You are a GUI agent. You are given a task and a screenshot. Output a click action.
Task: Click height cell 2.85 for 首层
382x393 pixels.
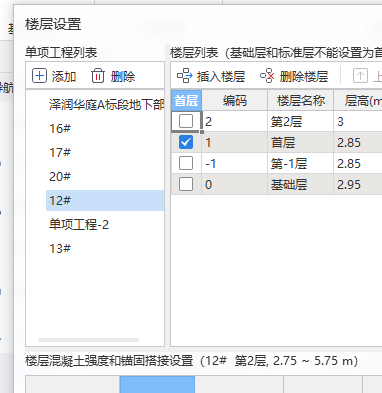[x=358, y=142]
